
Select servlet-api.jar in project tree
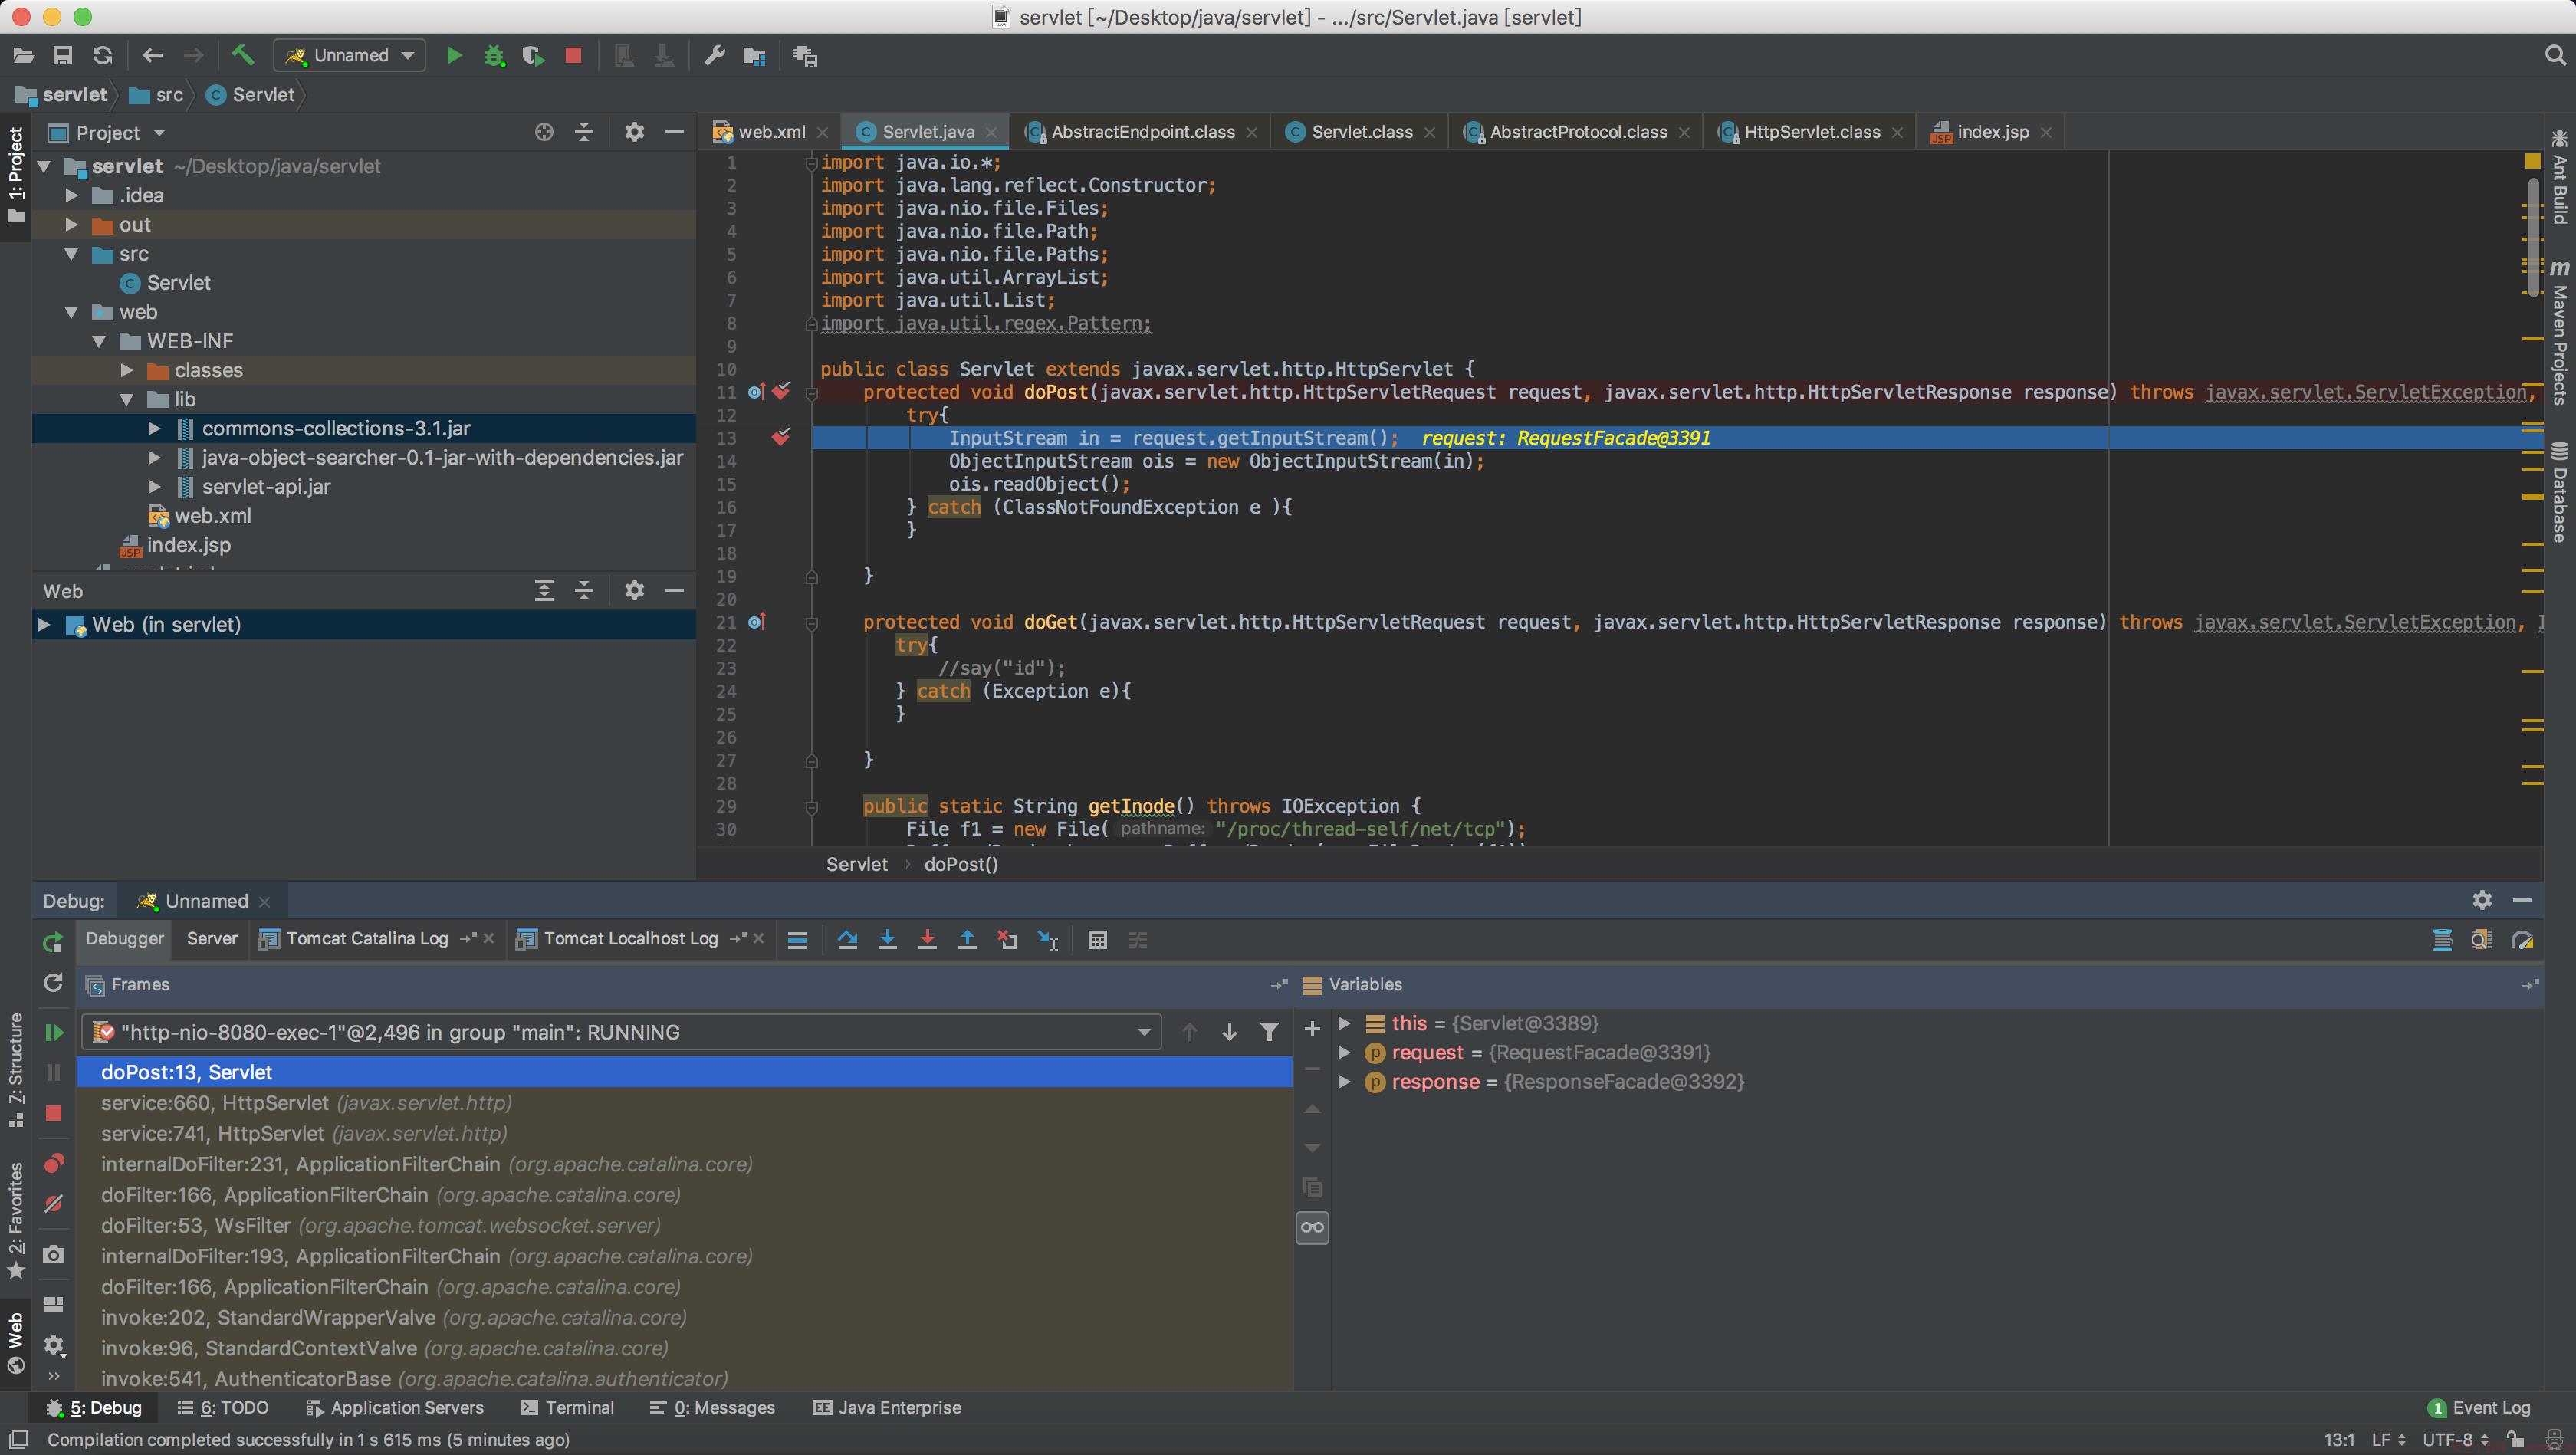click(266, 486)
